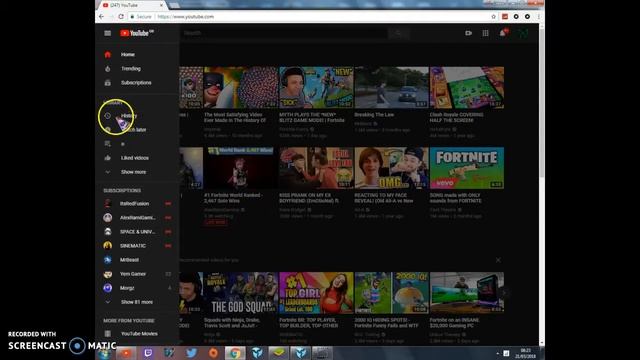
Task: Open the INSANE Gaming PC video thumbnail
Action: 467,293
